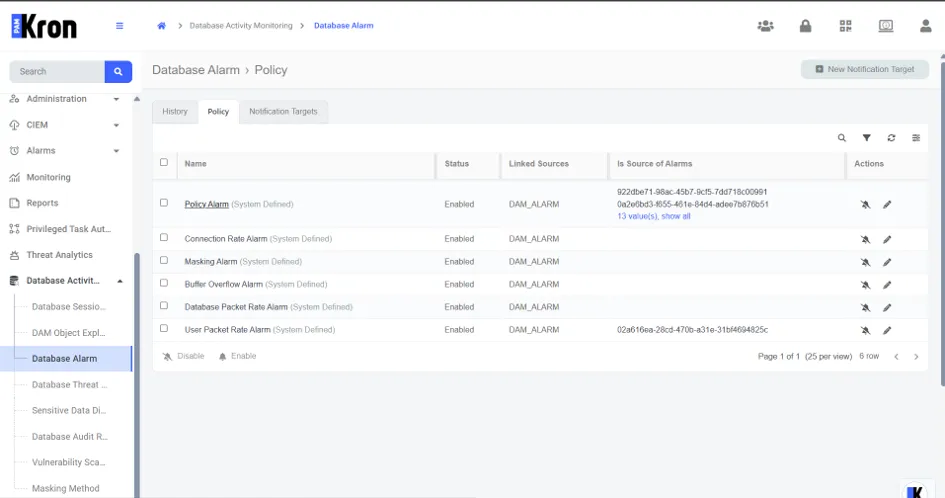
Task: Check the Masking Alarm checkbox
Action: [164, 260]
